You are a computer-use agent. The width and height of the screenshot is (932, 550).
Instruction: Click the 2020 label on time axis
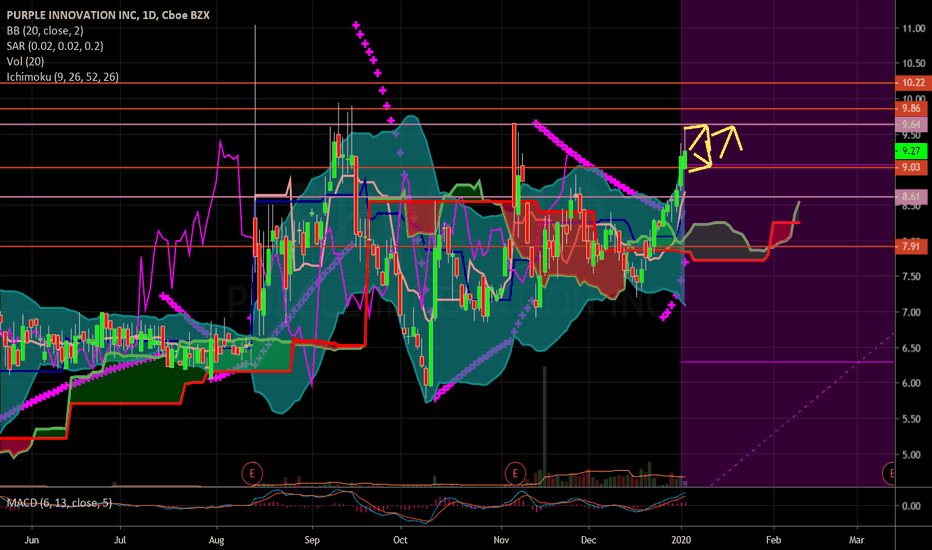tap(681, 540)
